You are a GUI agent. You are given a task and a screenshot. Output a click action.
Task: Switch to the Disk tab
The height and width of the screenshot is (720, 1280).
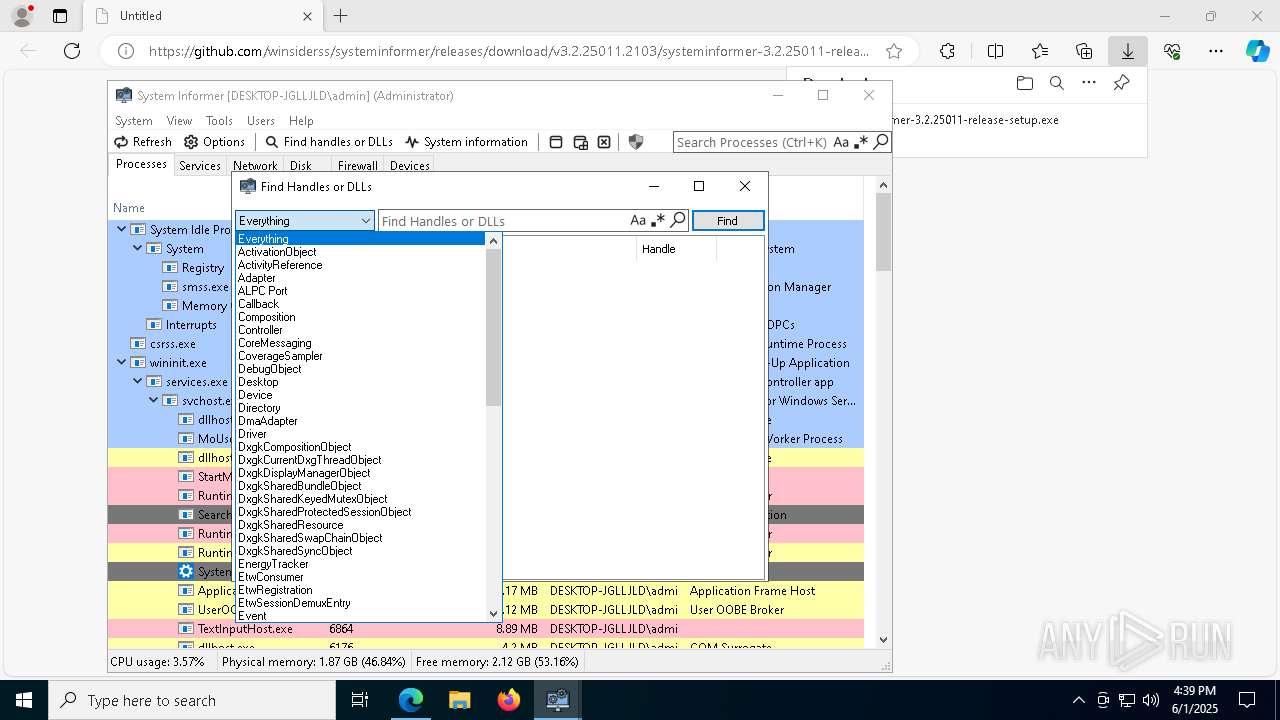tap(301, 166)
